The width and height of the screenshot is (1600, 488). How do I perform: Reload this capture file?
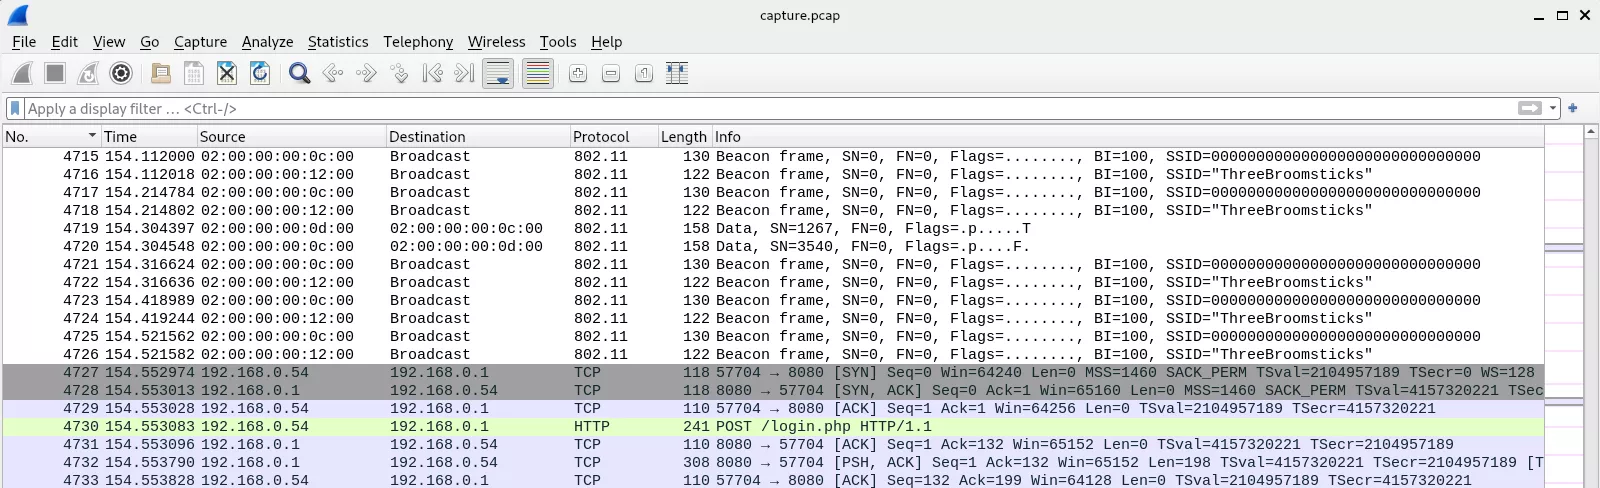260,73
